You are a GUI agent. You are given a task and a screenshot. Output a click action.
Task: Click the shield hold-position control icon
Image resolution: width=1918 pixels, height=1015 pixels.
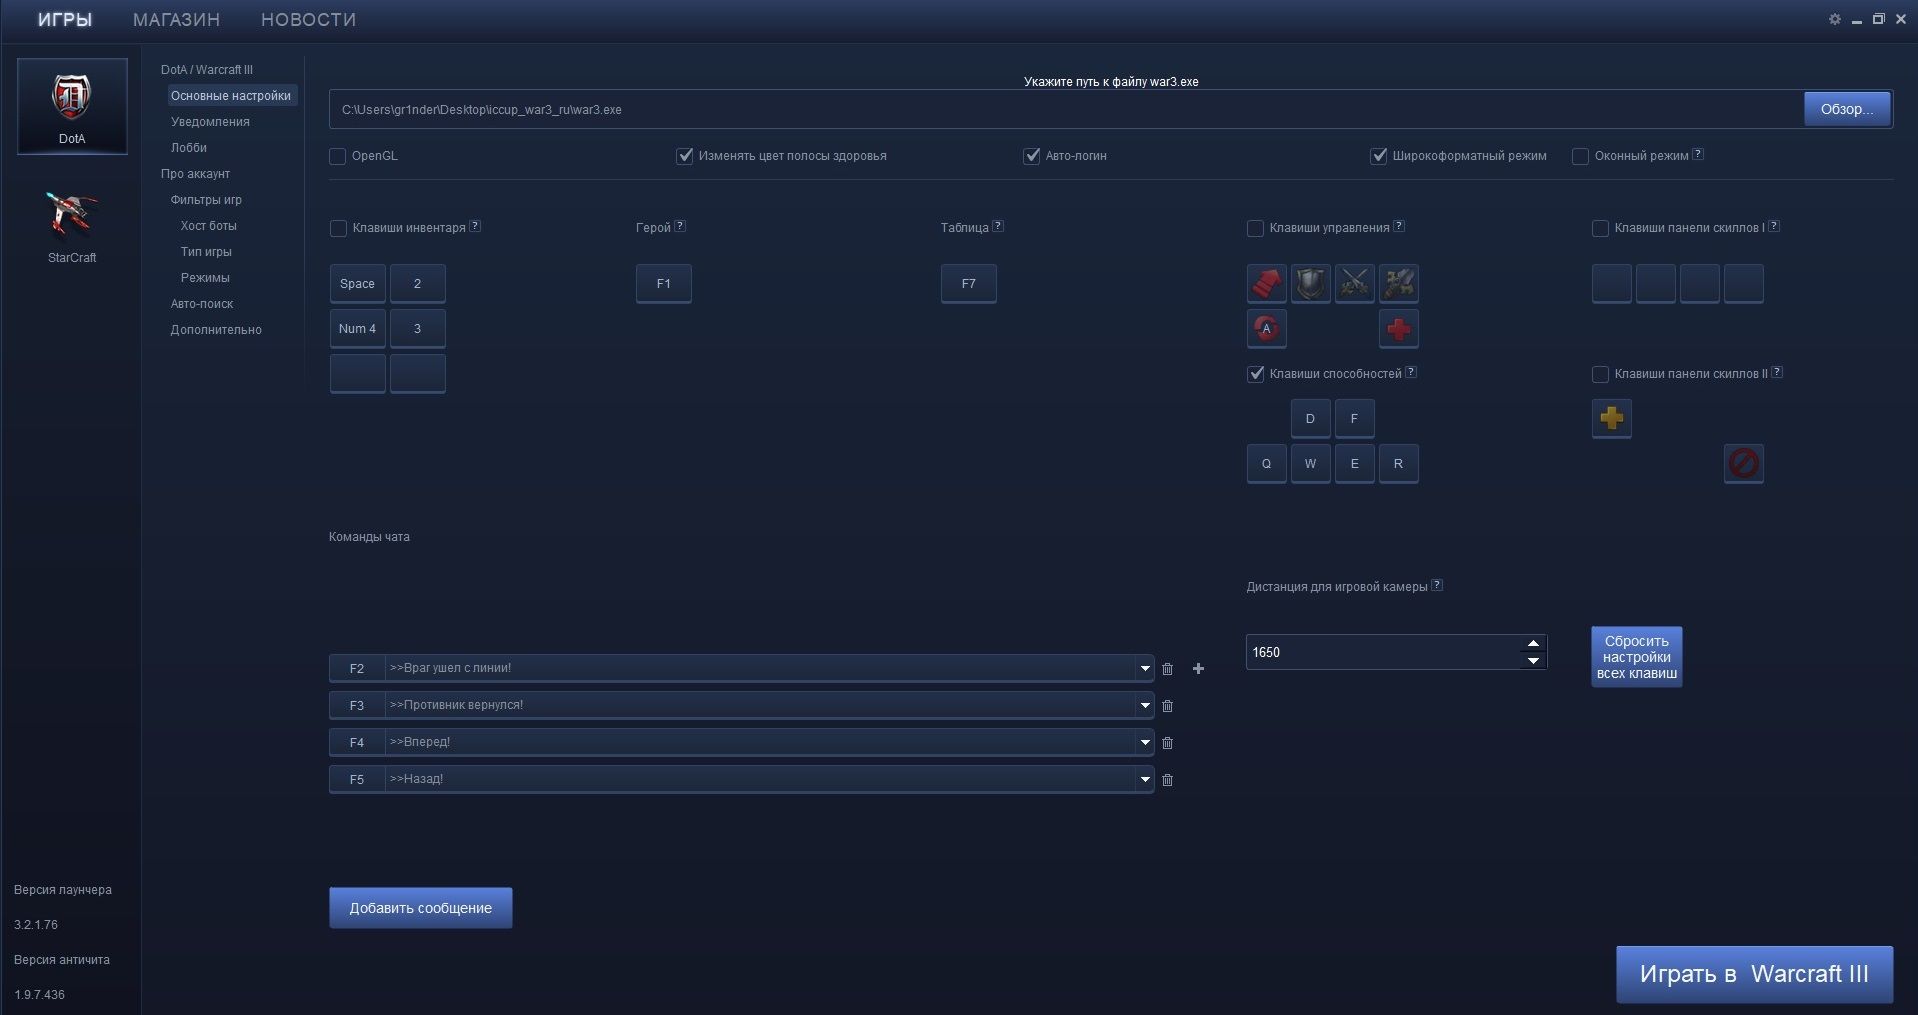pyautogui.click(x=1310, y=284)
